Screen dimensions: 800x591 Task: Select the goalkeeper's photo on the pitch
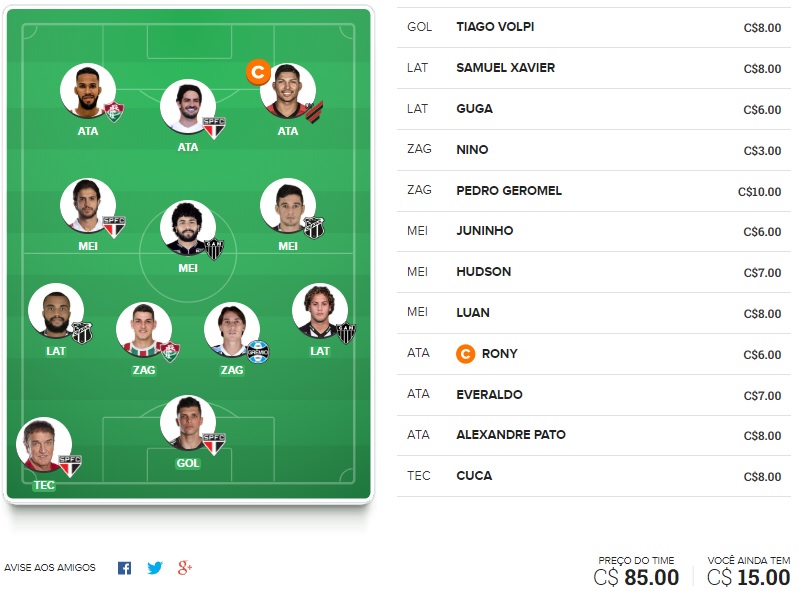tap(188, 422)
